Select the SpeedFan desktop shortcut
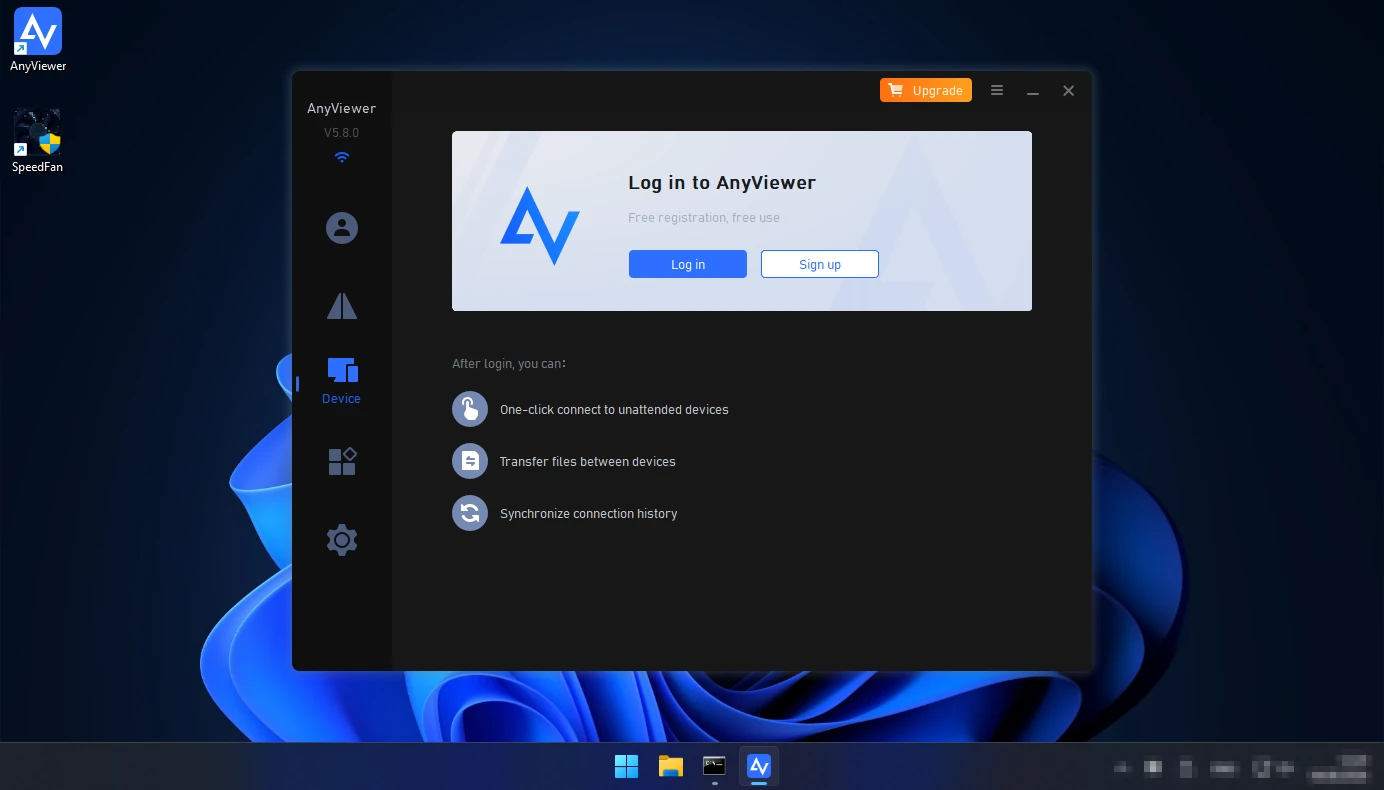The image size is (1384, 790). [x=38, y=141]
